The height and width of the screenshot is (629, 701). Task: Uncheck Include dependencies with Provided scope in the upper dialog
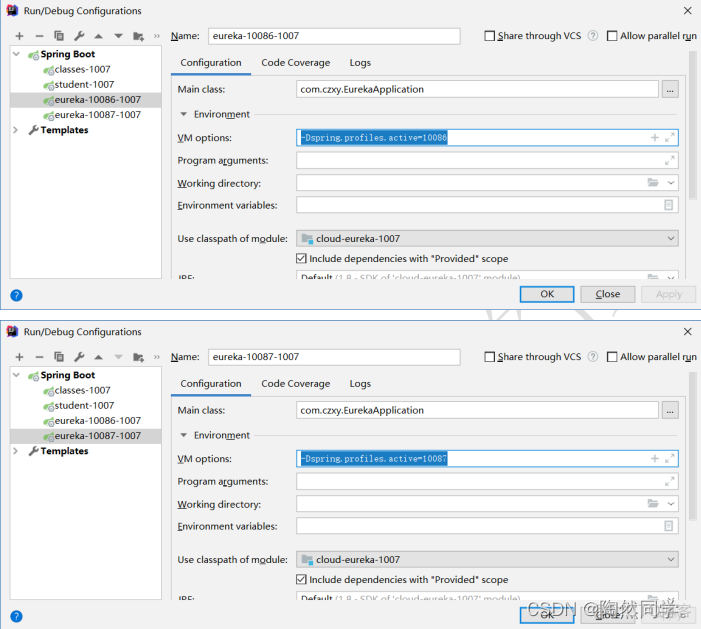(x=302, y=259)
